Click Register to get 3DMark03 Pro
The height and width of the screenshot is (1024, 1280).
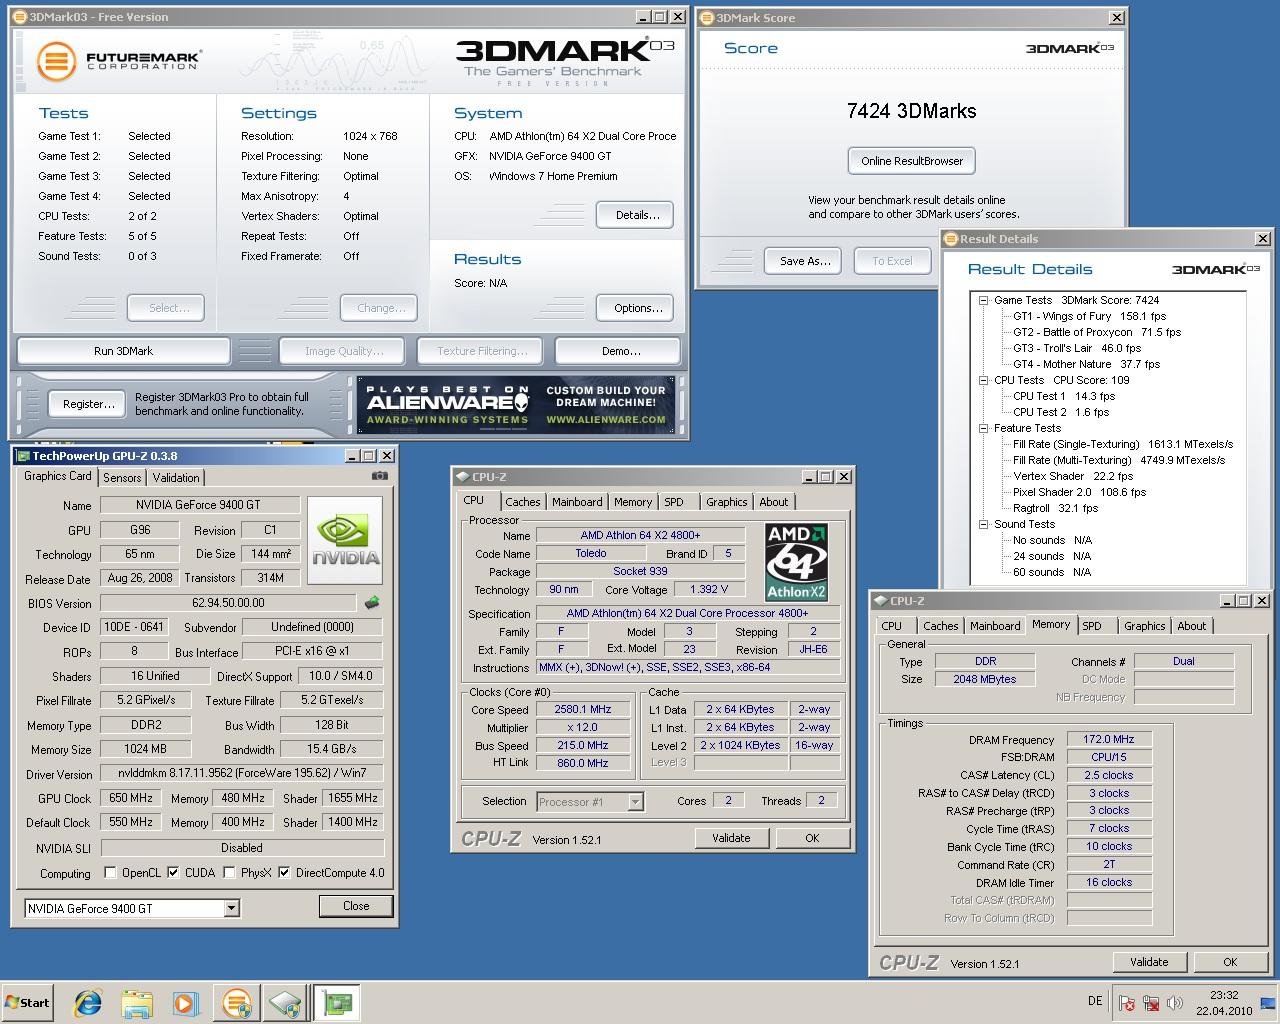(x=88, y=404)
